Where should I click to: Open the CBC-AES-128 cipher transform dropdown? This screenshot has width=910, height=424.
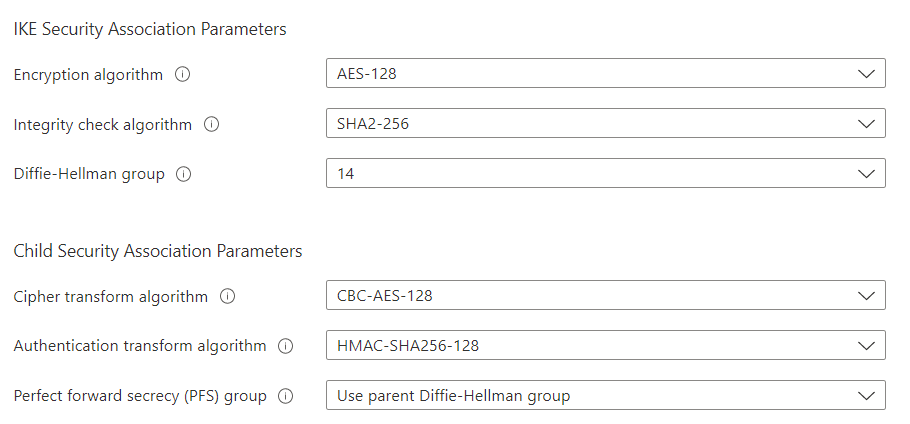click(605, 296)
